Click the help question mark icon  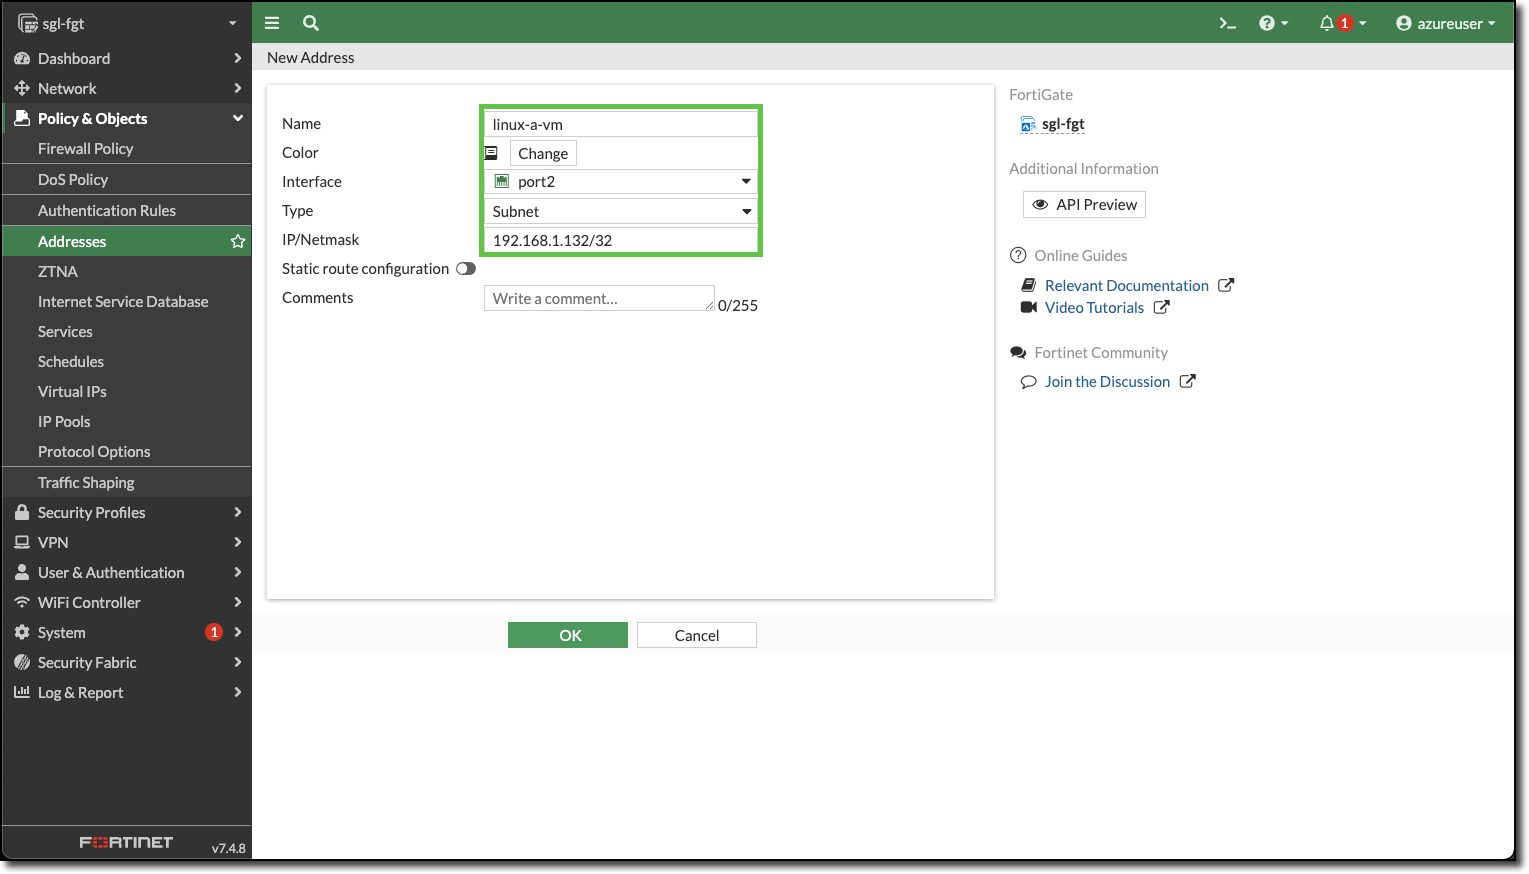pyautogui.click(x=1268, y=22)
